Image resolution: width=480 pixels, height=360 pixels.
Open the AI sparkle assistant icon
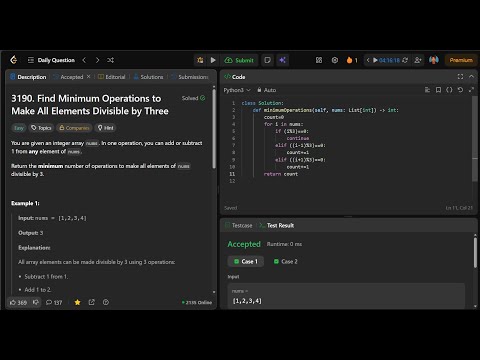[283, 60]
